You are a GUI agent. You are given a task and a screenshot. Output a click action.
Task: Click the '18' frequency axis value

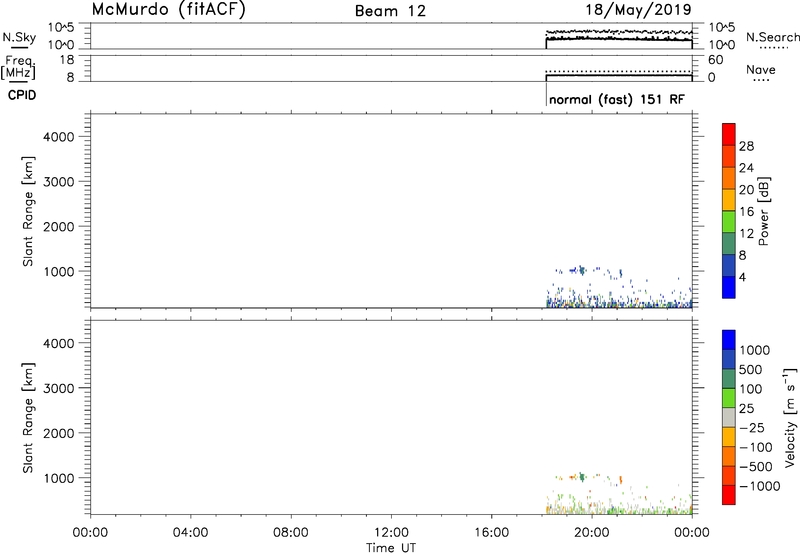click(x=67, y=60)
